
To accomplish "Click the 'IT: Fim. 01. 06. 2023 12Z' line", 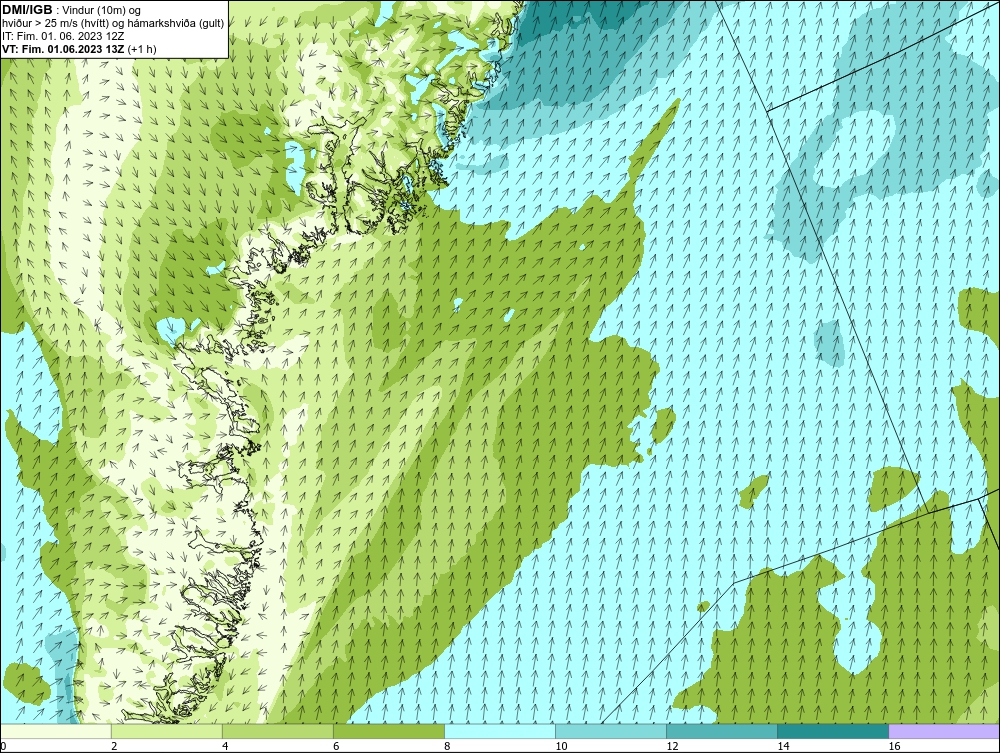I will (63, 36).
